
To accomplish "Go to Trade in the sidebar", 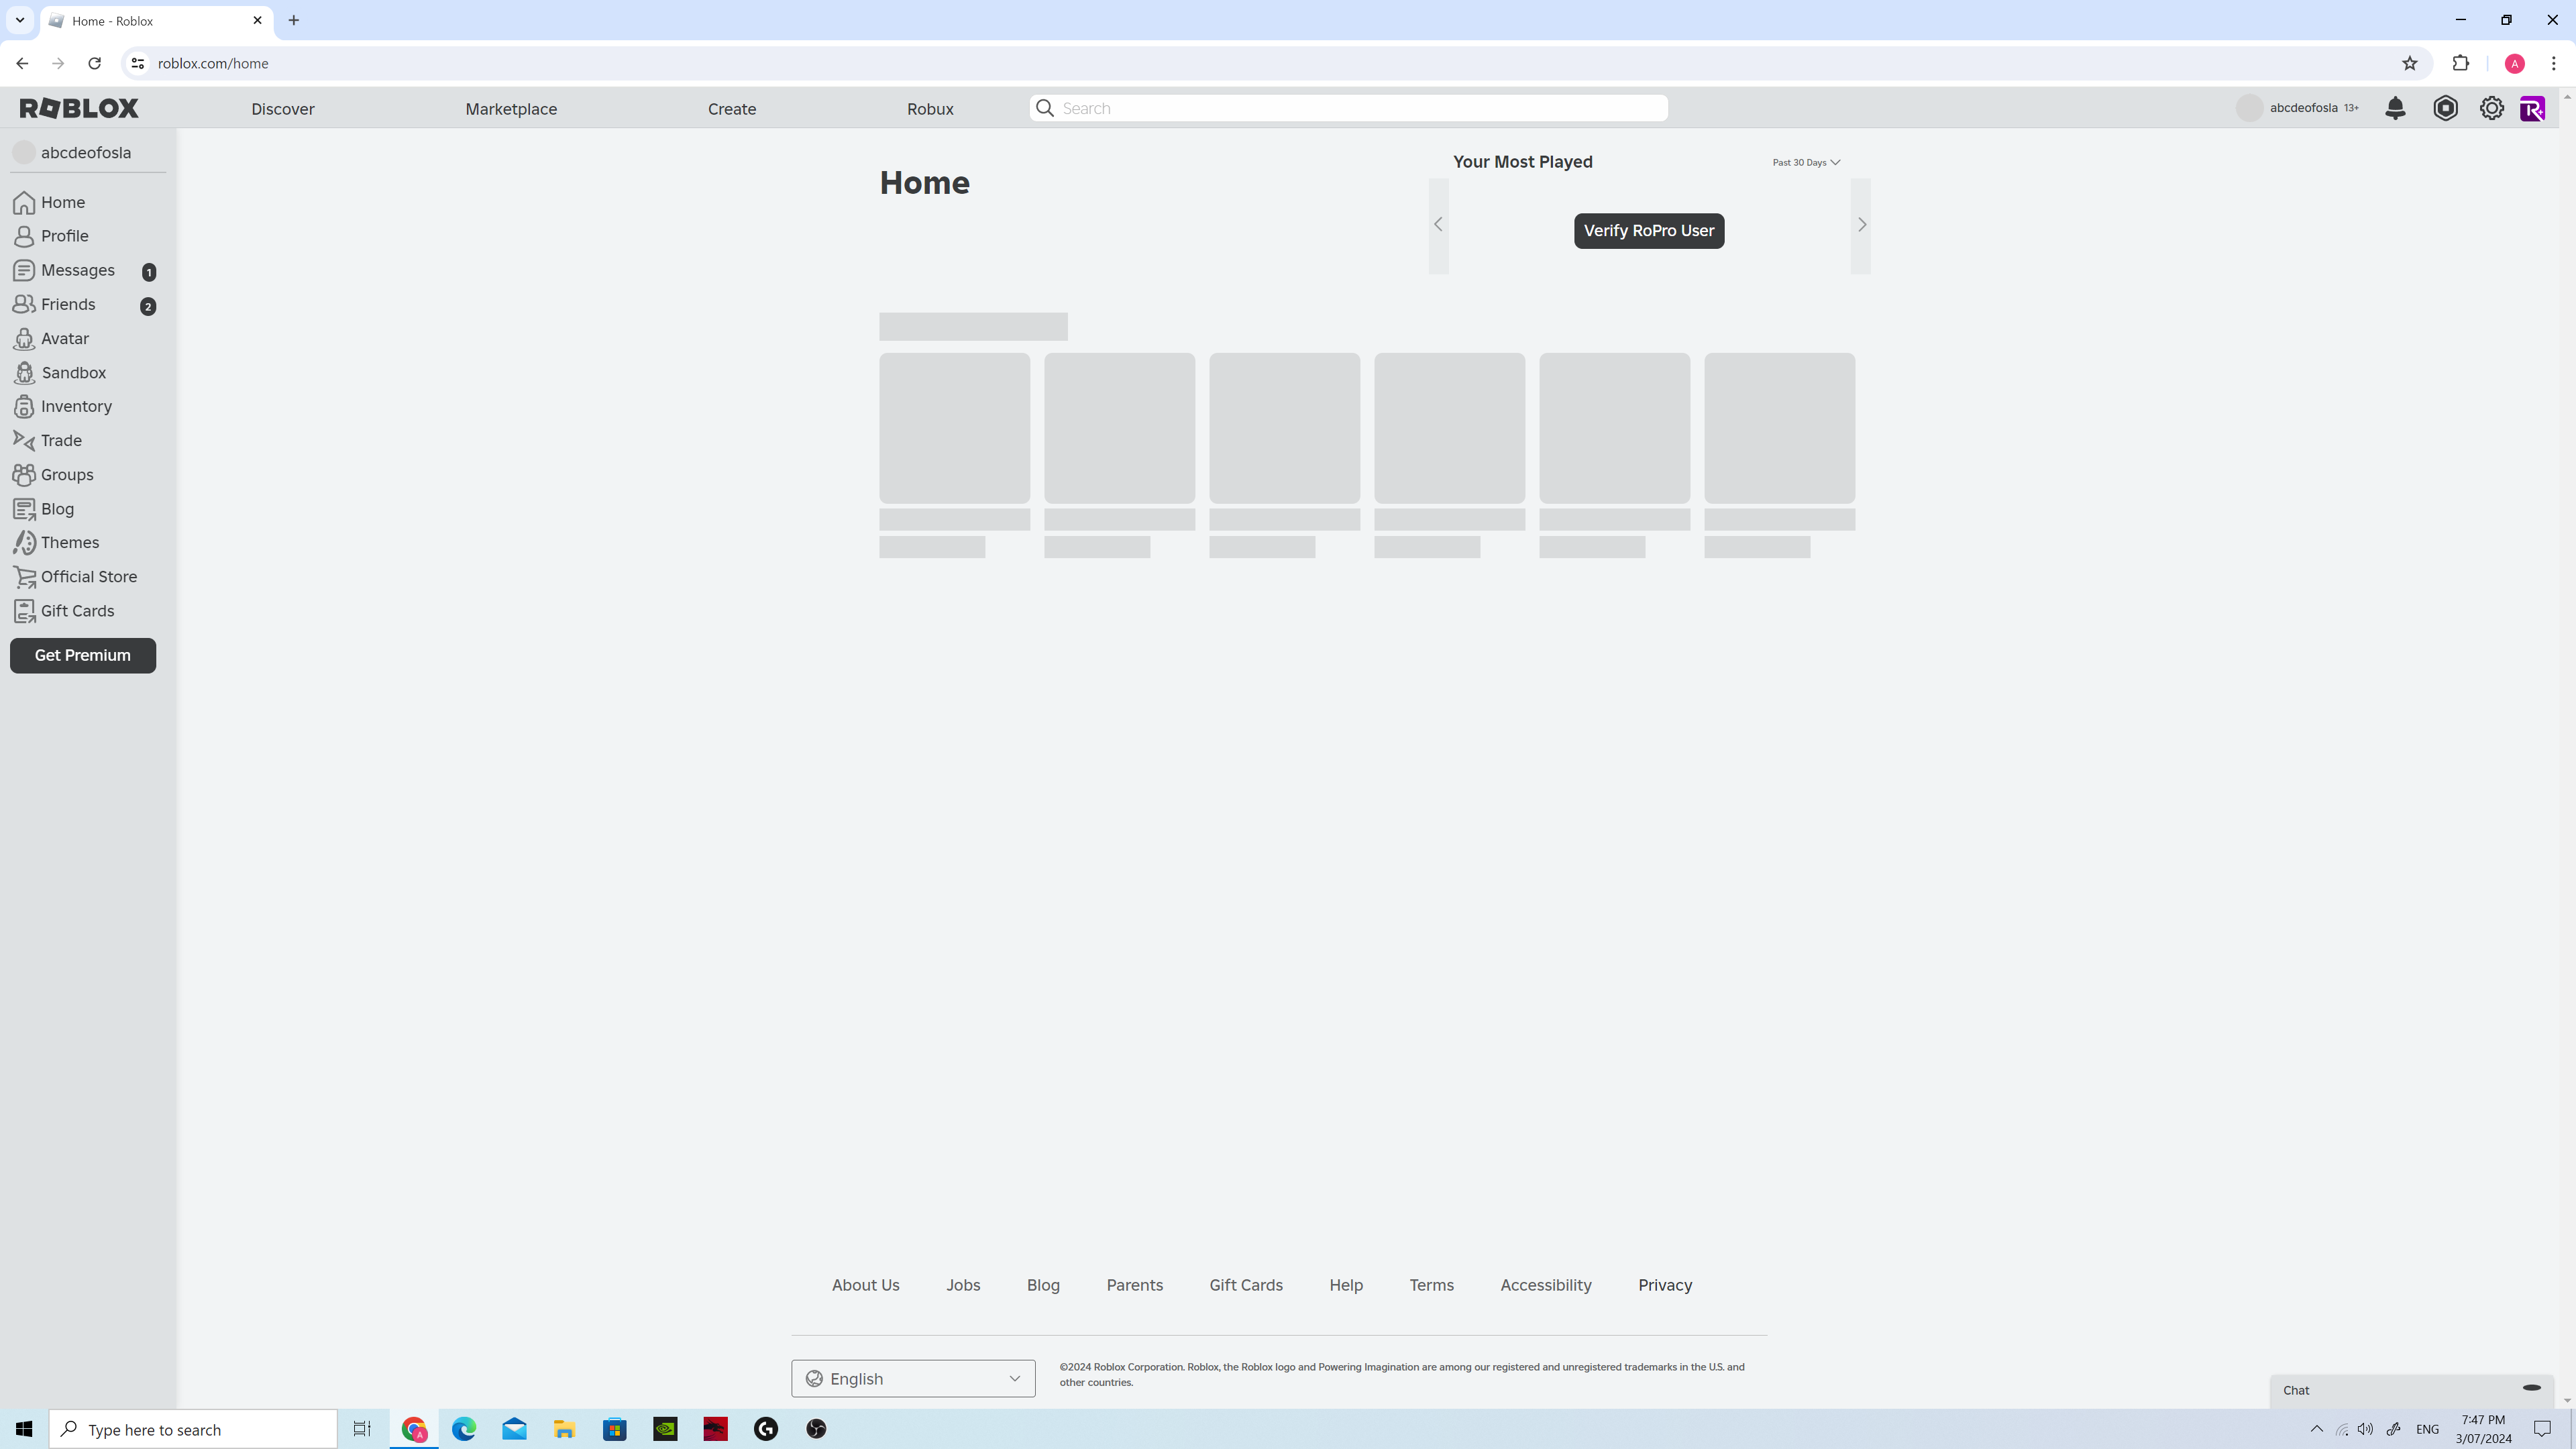I will click(x=60, y=441).
